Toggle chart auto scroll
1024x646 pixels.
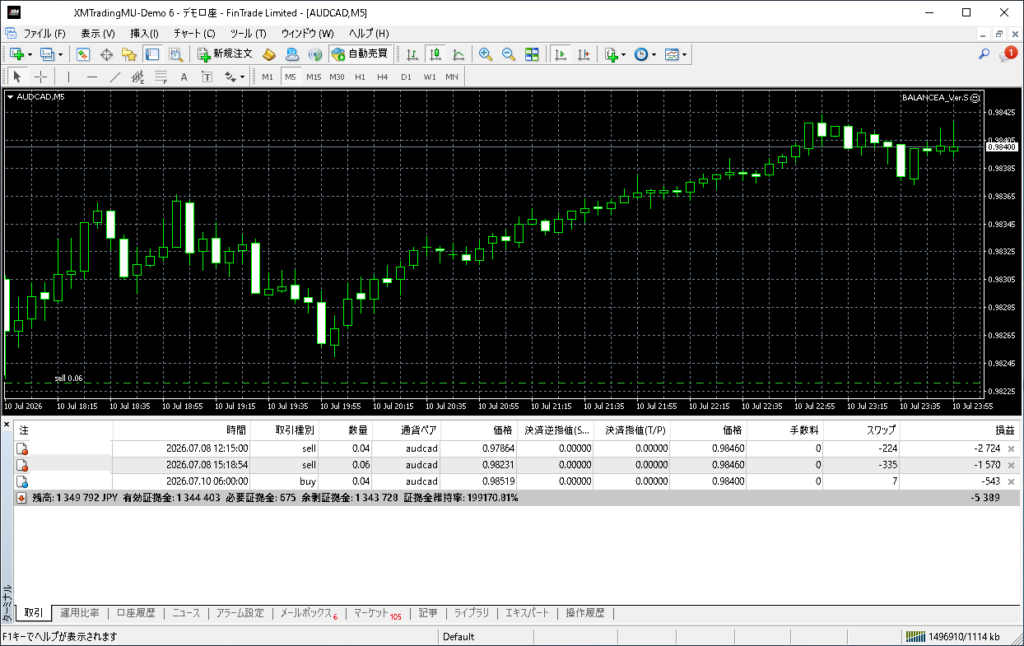[560, 54]
